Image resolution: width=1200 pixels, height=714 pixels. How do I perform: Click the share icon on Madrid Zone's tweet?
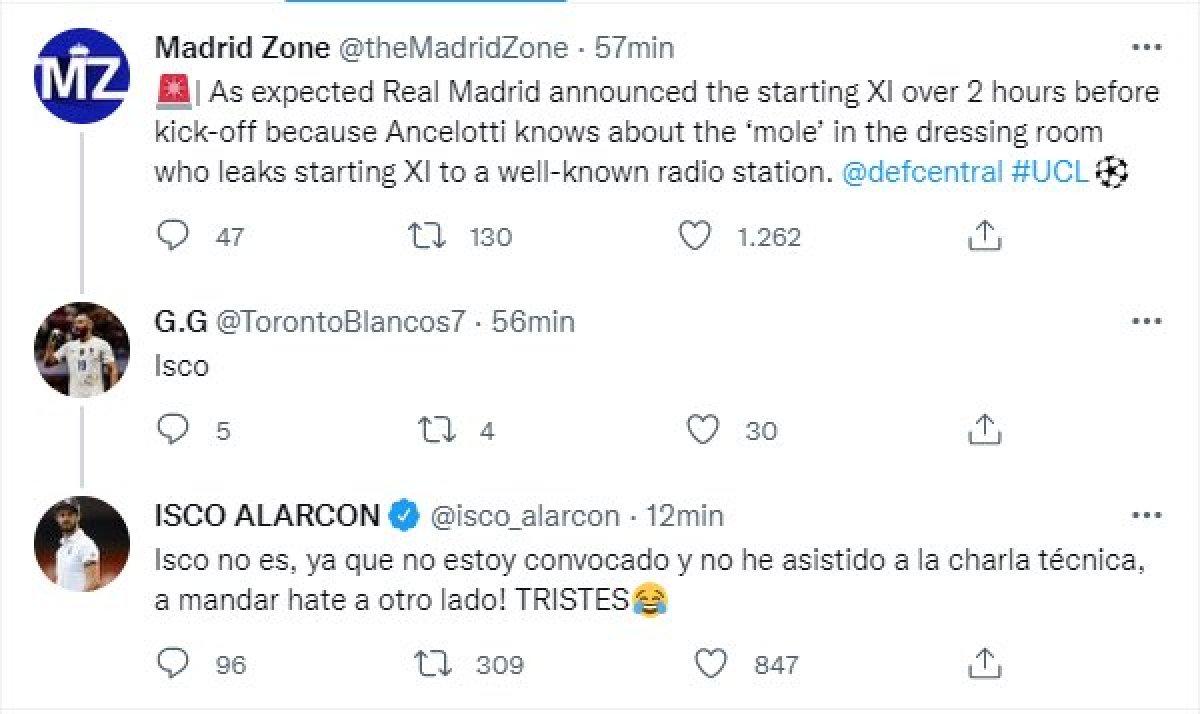click(985, 233)
